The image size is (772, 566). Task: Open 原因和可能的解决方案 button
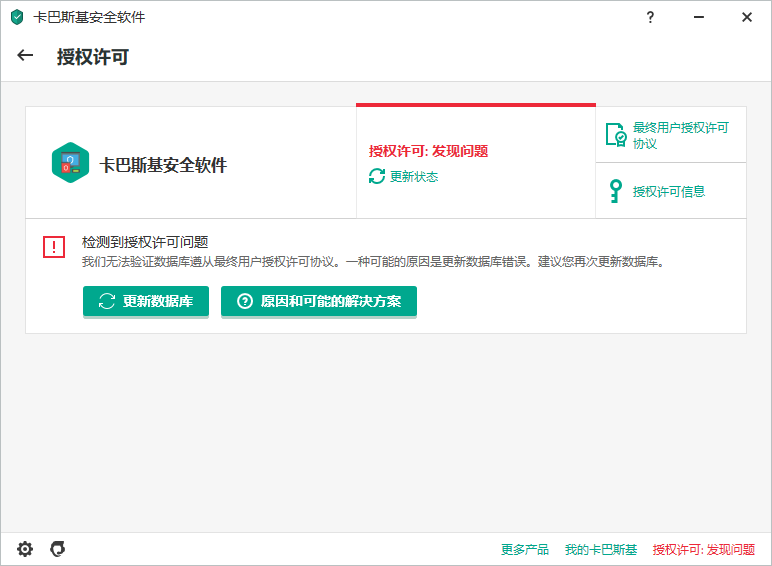point(319,301)
